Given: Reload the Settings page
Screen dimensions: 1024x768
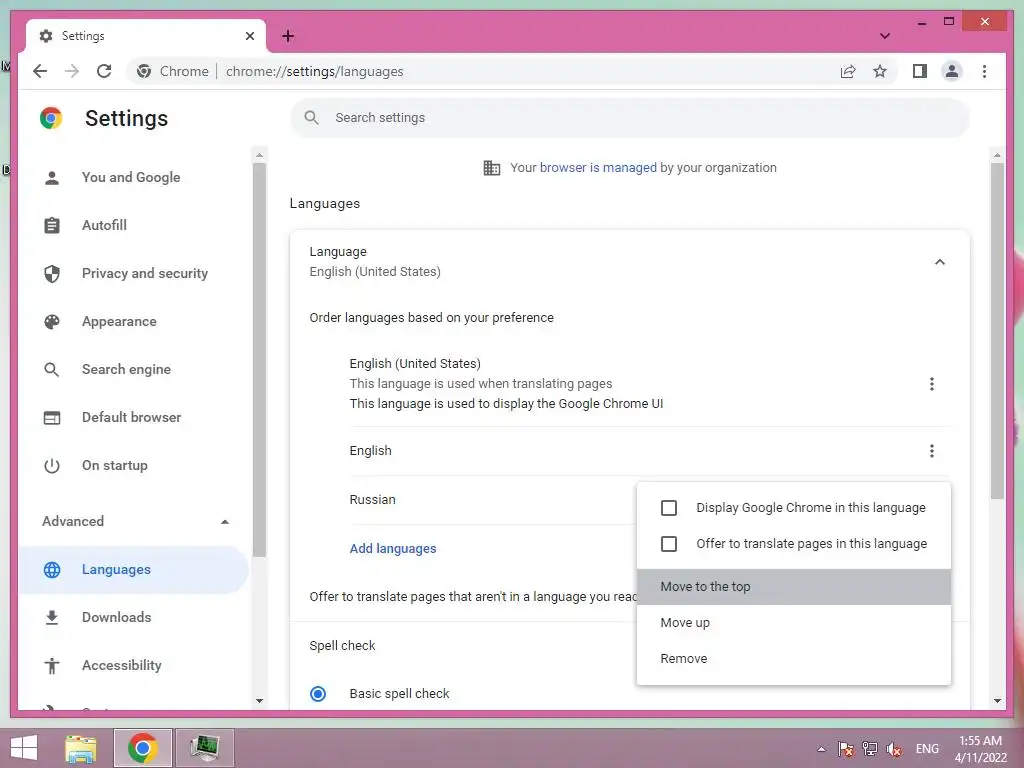Looking at the screenshot, I should pyautogui.click(x=104, y=71).
